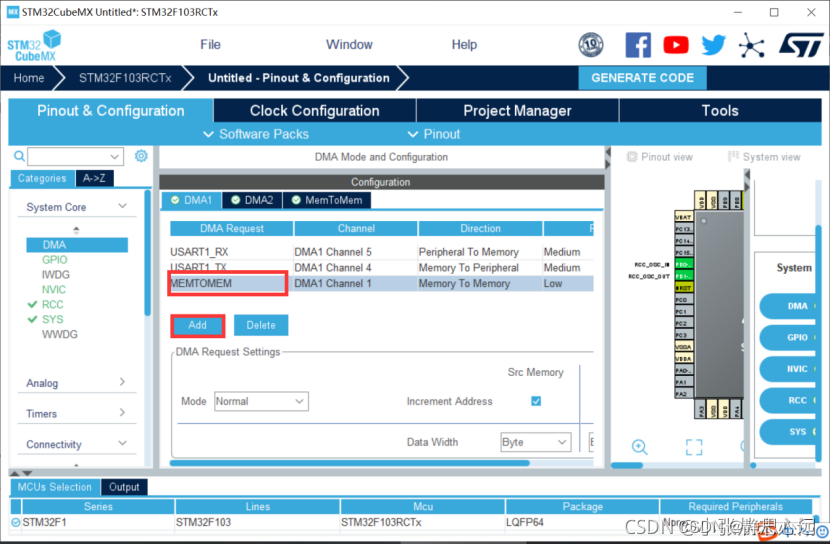Click the 10-year anniversary badge icon

591,45
